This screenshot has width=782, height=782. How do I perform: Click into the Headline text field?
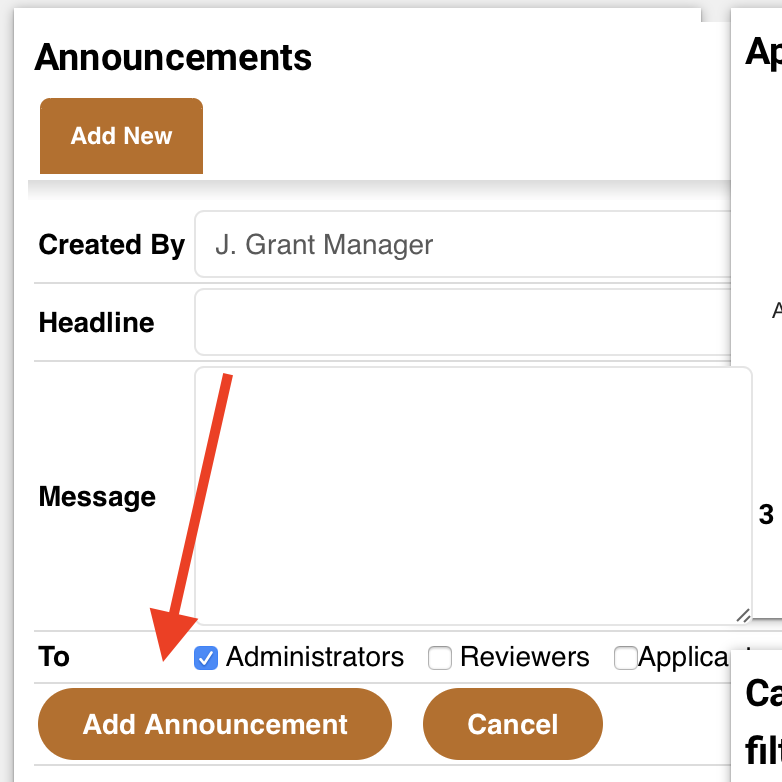pyautogui.click(x=462, y=322)
